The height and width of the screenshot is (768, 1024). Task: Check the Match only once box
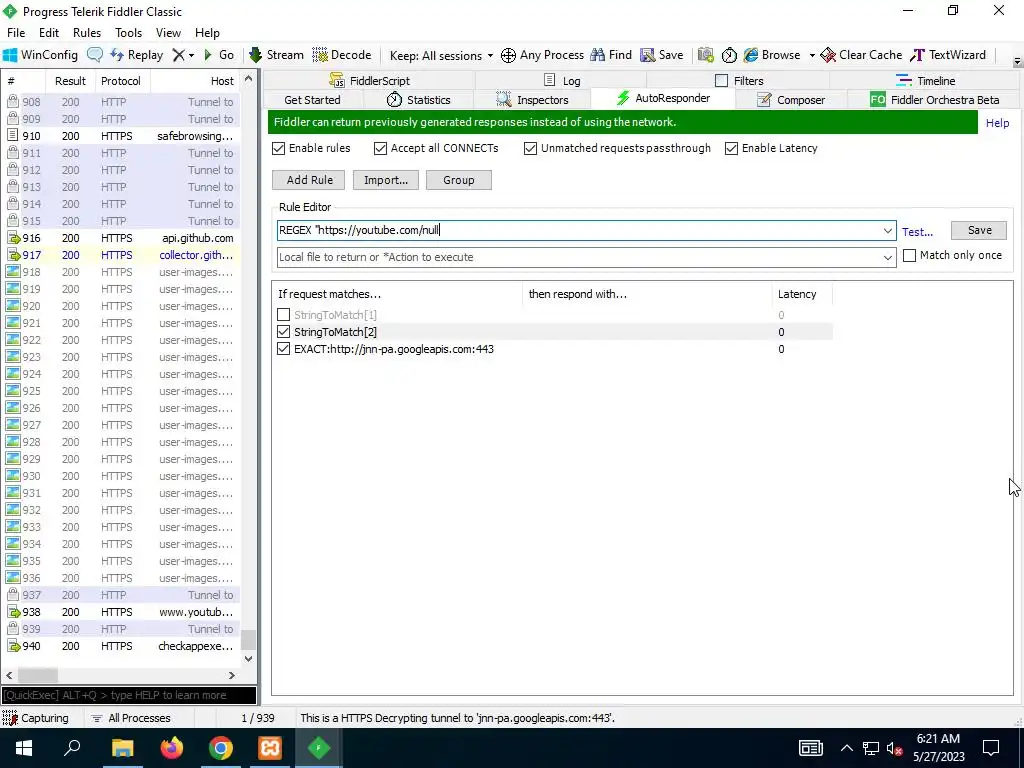tap(909, 255)
